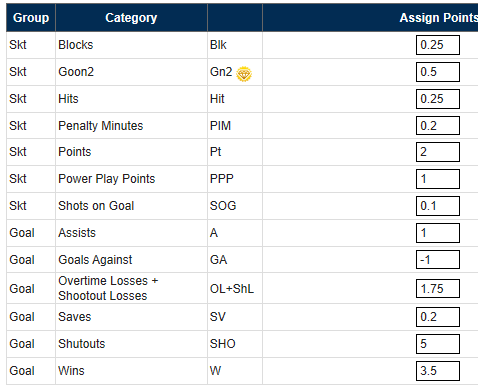This screenshot has height=390, width=478.
Task: Edit the Shutouts points value box
Action: (x=438, y=344)
